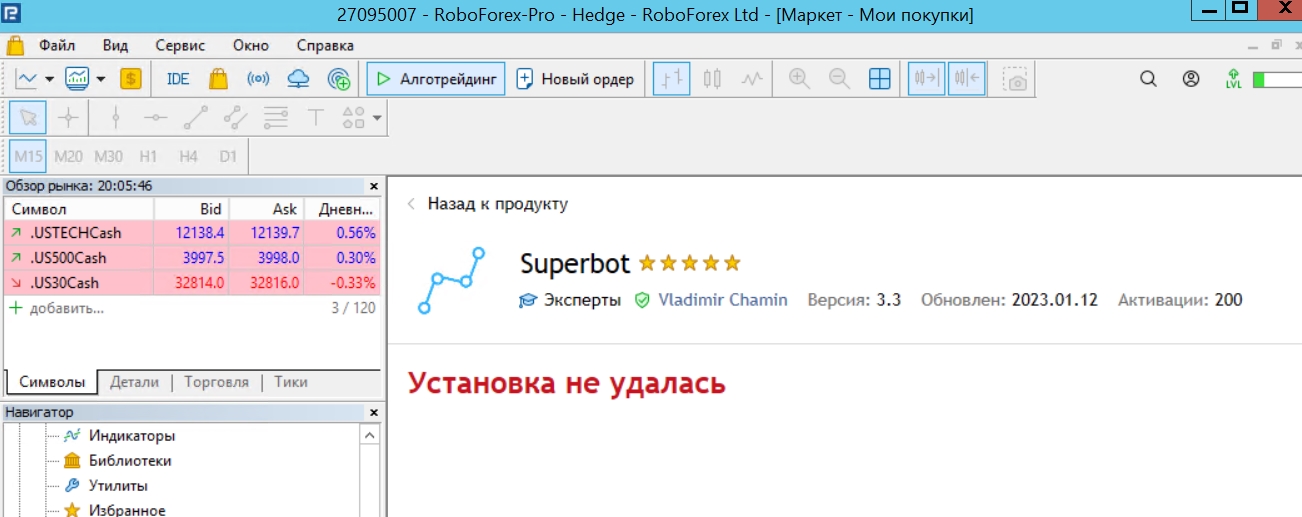Open Vladimir Chamin author link

722,300
